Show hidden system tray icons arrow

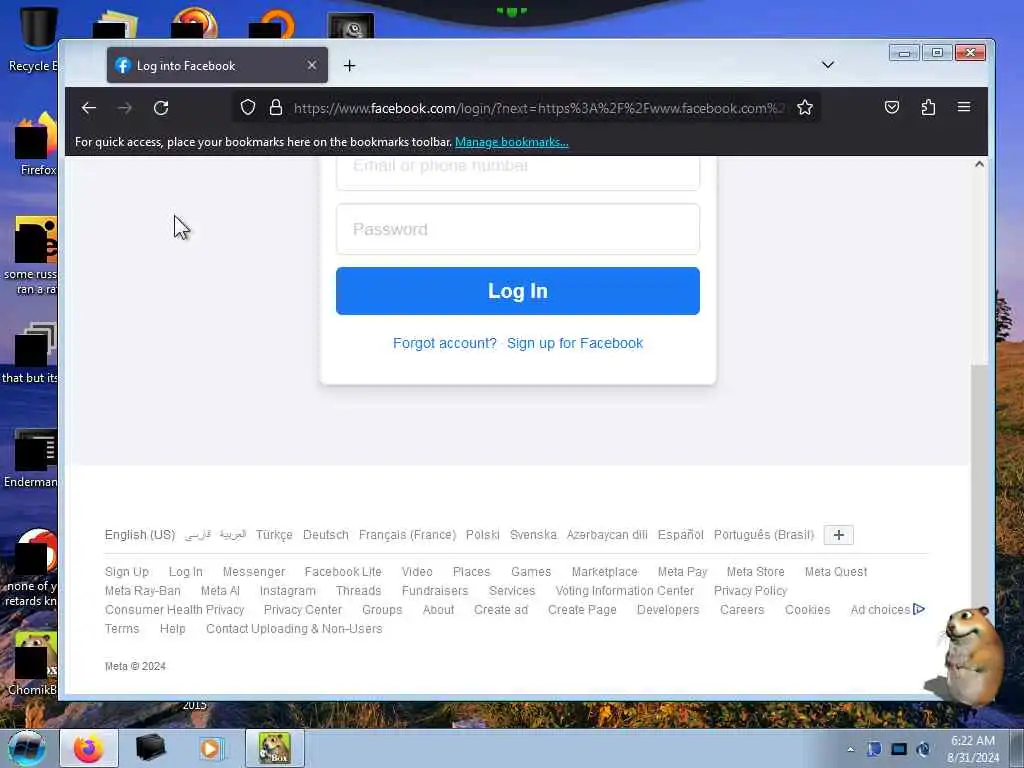coord(850,749)
